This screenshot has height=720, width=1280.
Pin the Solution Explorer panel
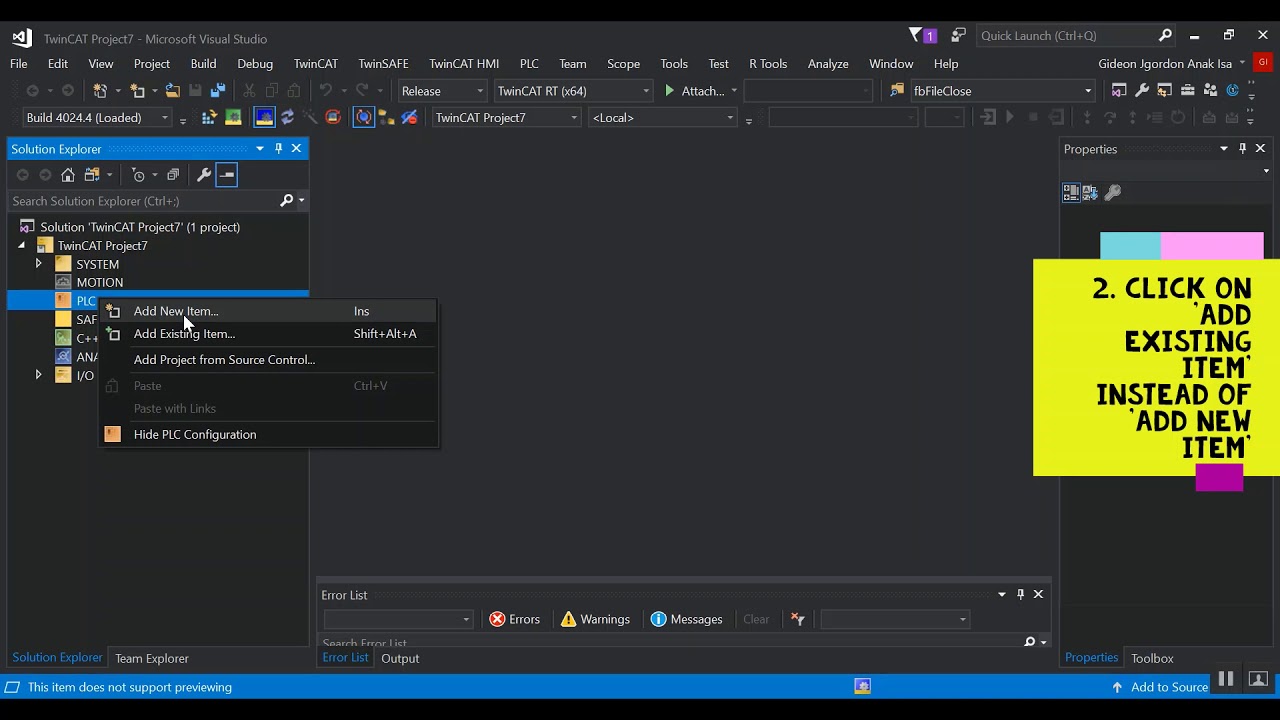[x=278, y=148]
